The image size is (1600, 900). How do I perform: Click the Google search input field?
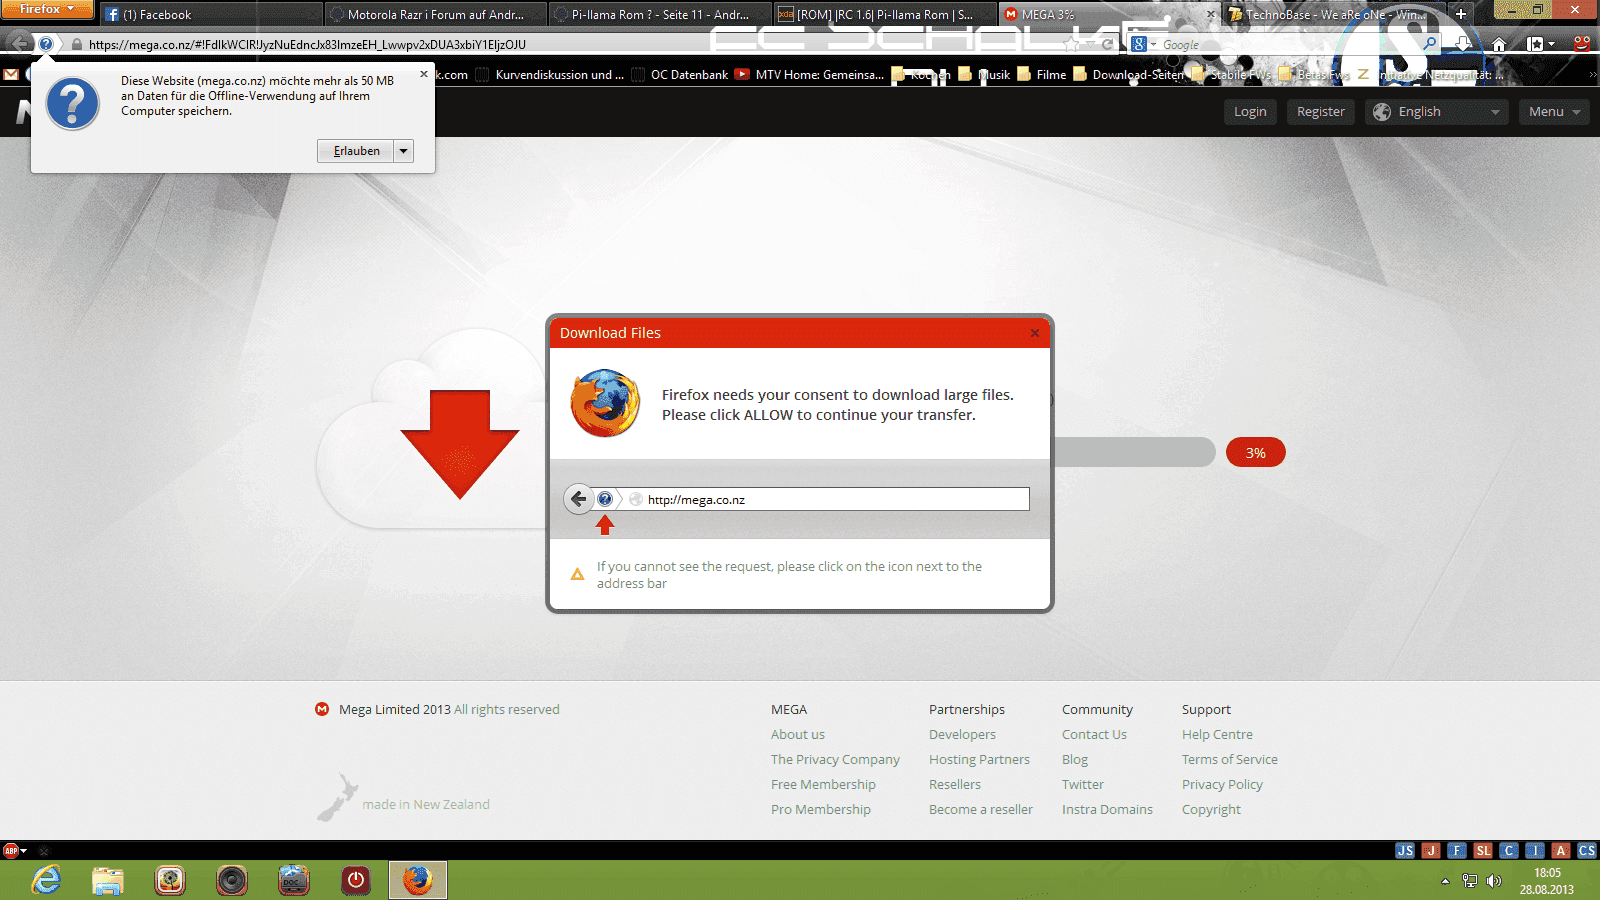click(1290, 44)
